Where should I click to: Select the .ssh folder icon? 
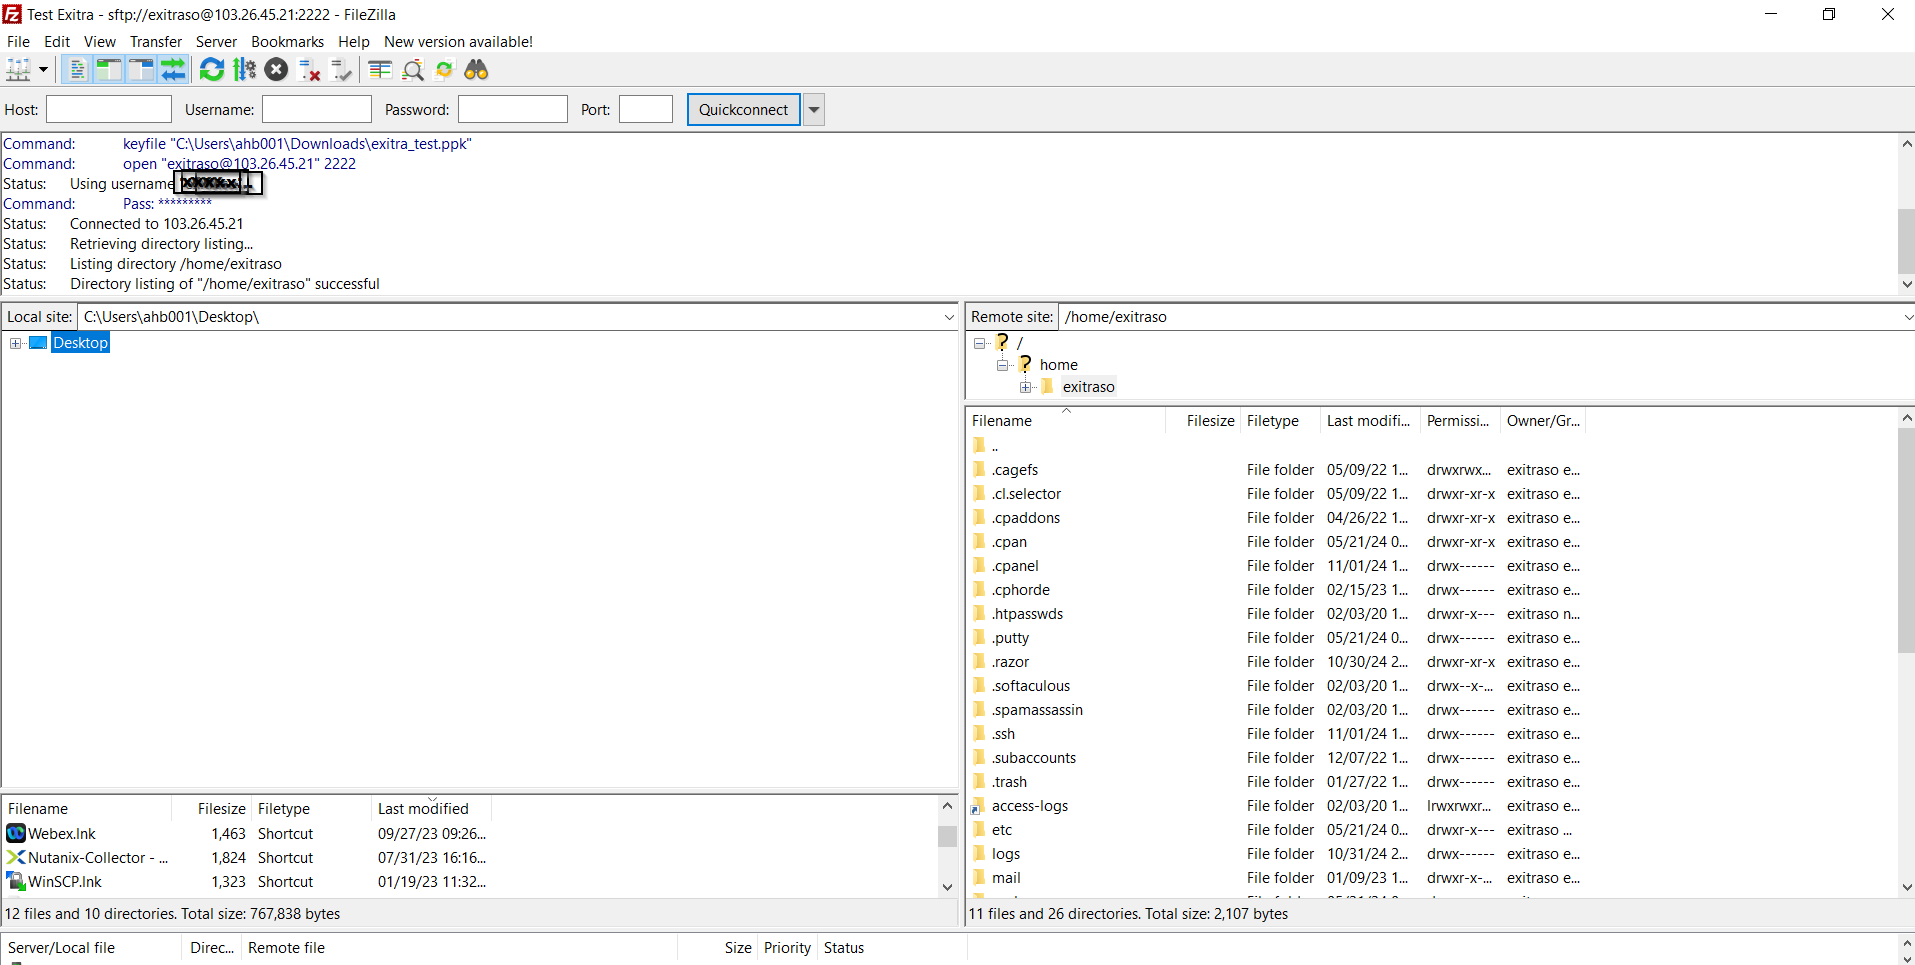point(980,733)
